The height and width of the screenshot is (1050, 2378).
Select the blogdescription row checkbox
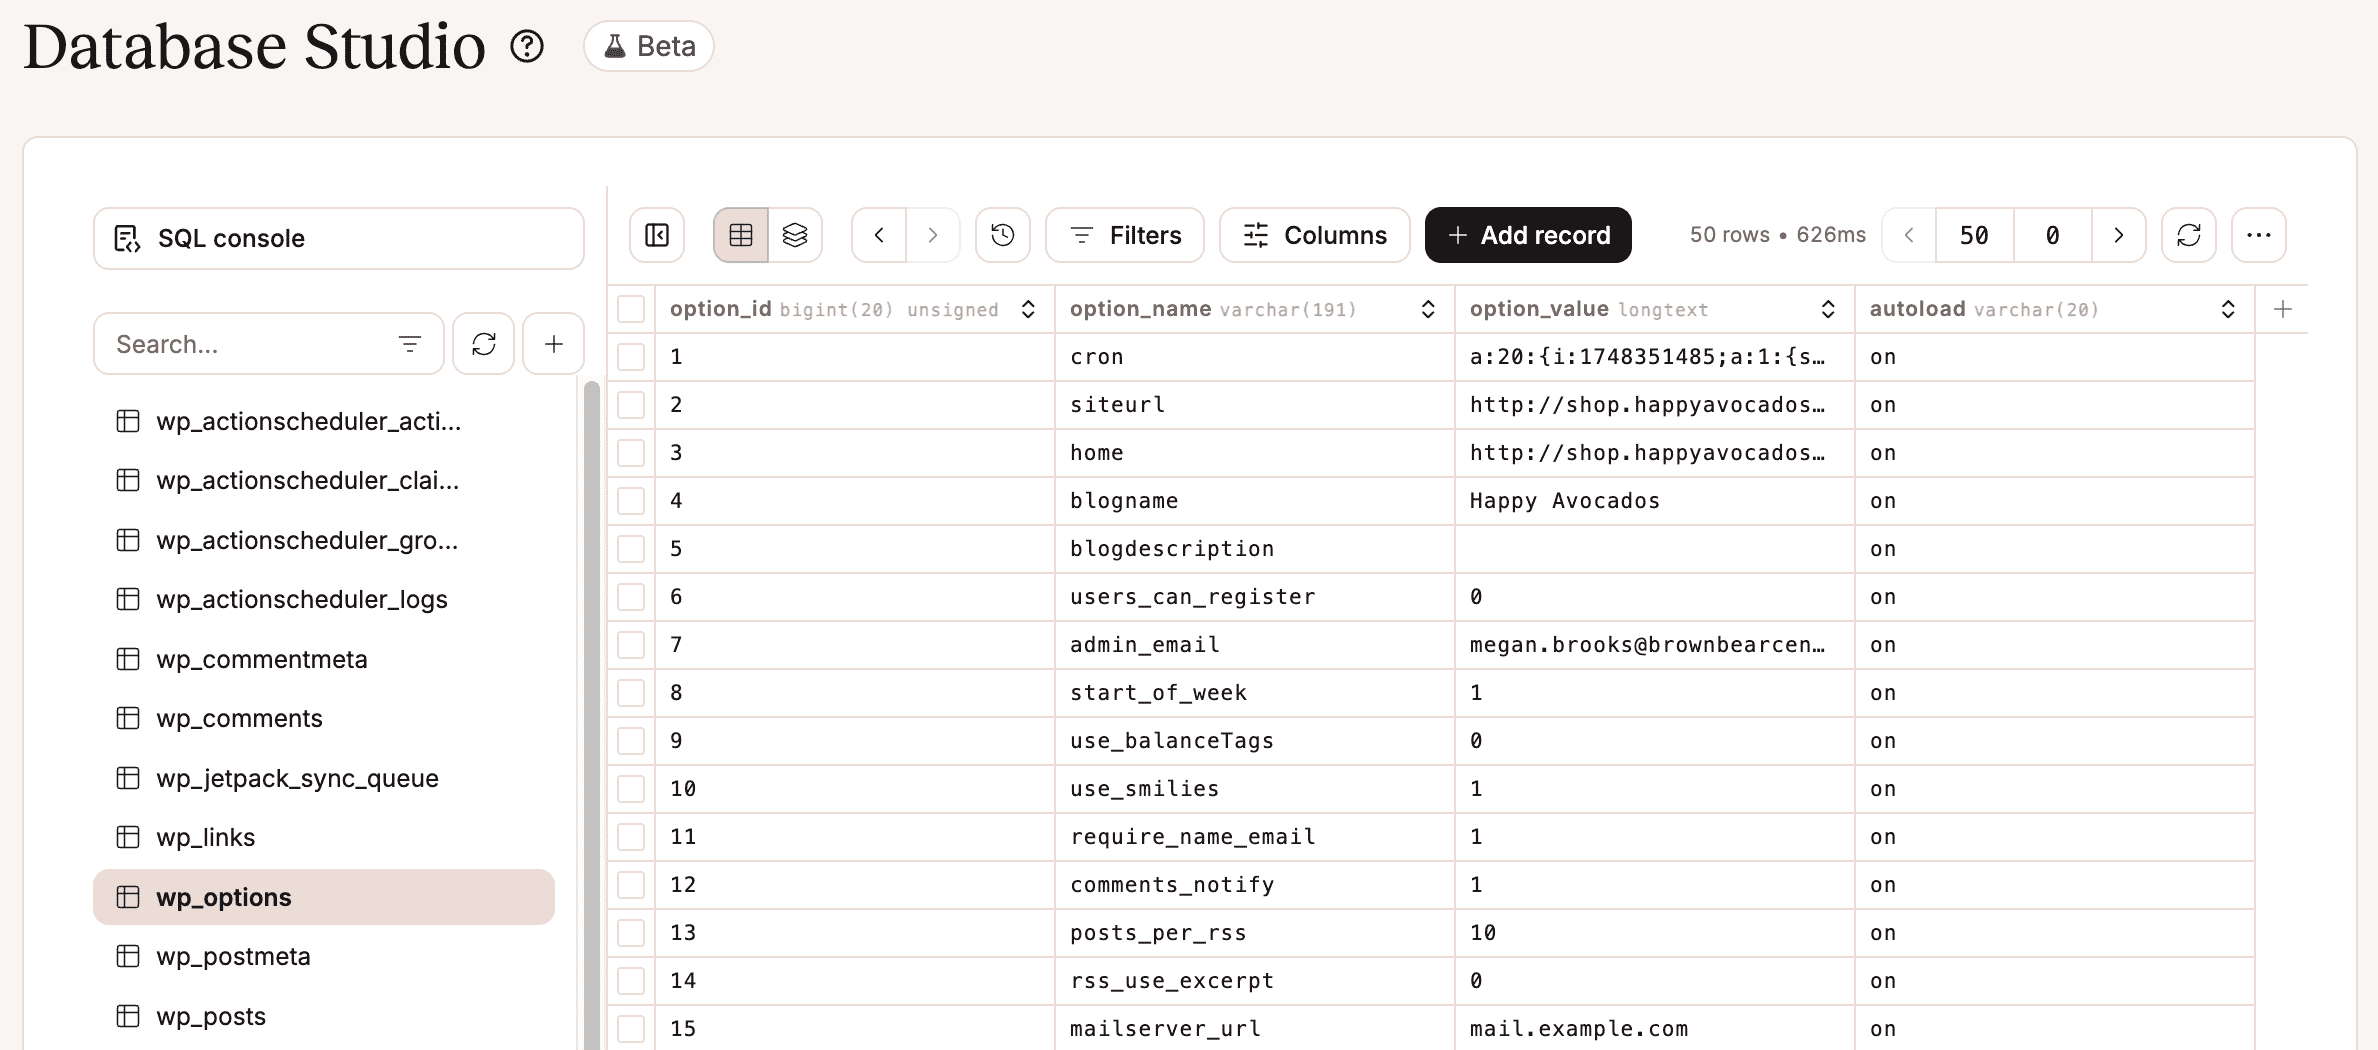(x=631, y=549)
